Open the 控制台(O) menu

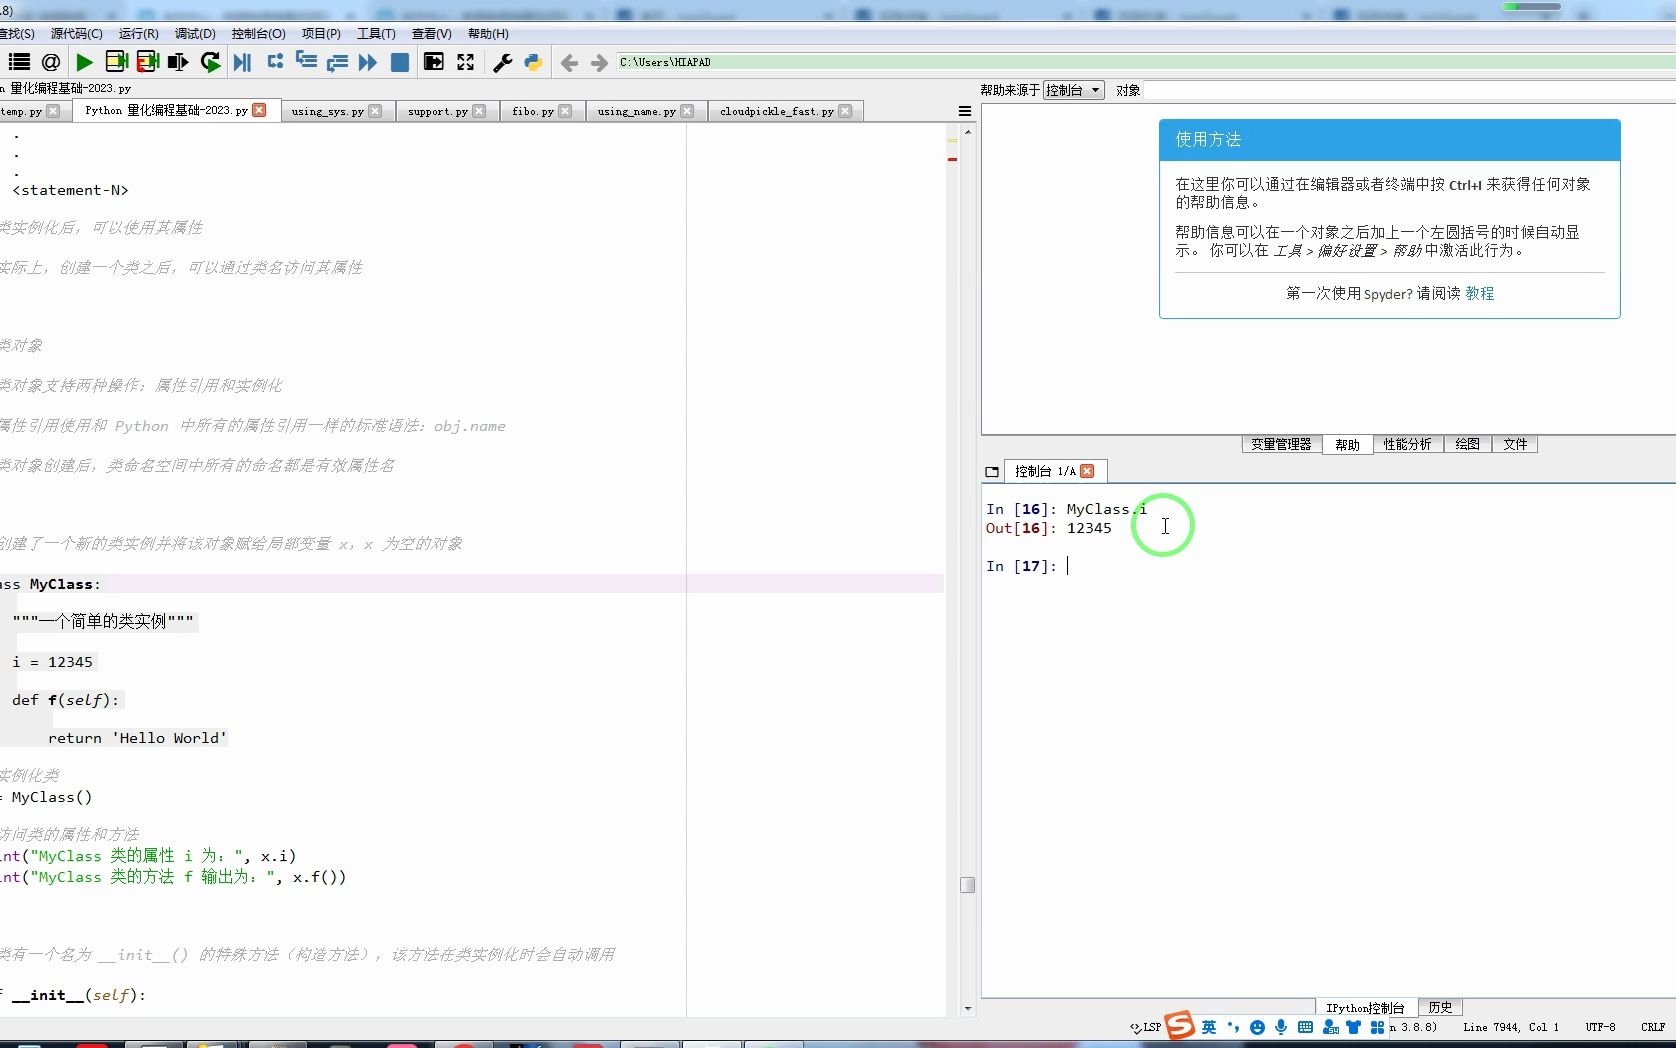coord(258,33)
